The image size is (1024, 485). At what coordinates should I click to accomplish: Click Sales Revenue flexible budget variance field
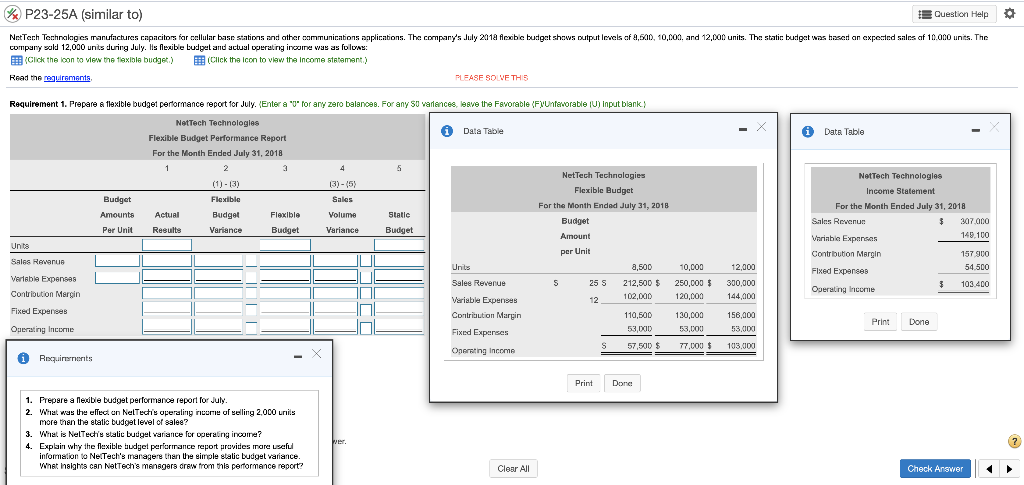coord(219,260)
